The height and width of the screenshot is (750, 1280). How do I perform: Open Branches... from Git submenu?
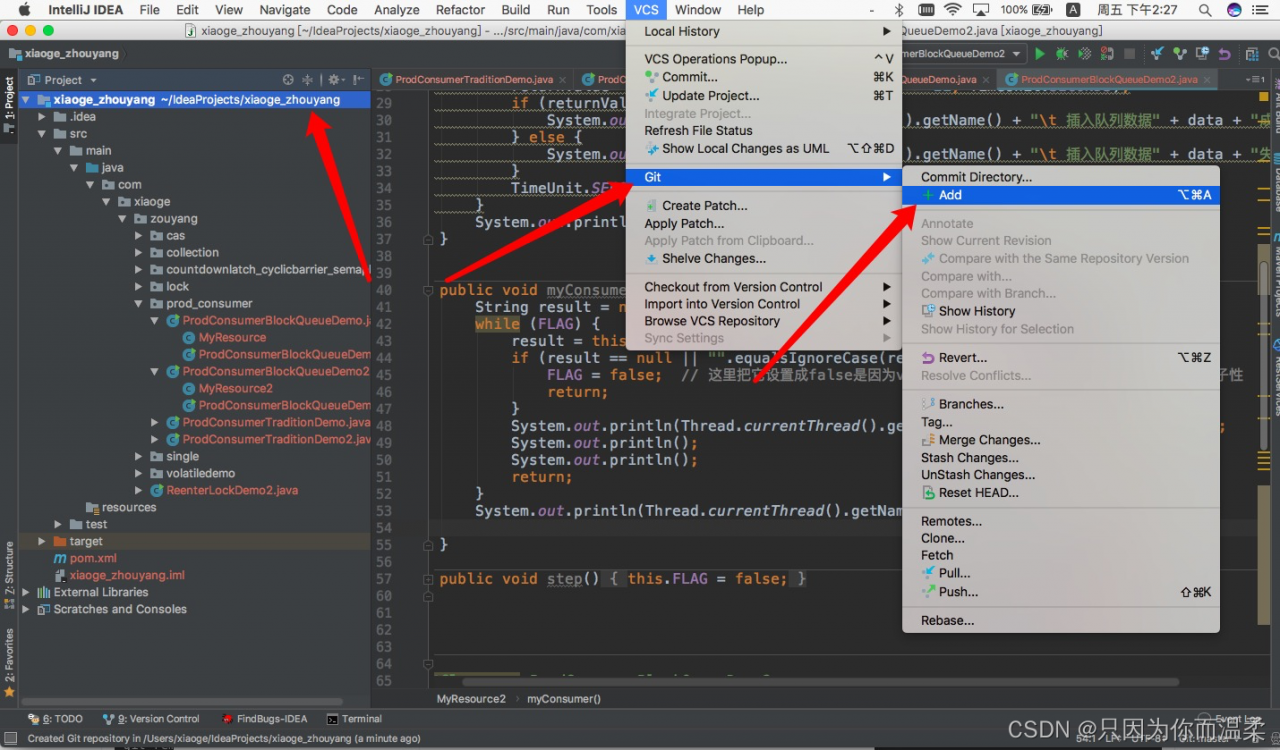(1061, 404)
